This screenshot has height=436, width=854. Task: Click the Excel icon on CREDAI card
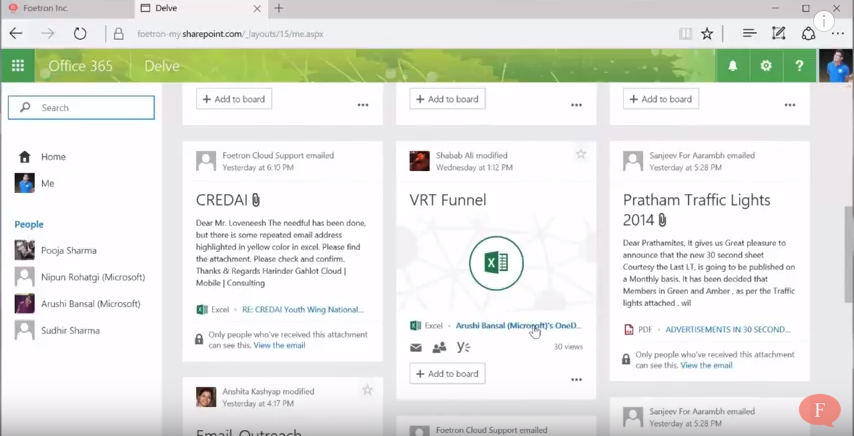(202, 310)
